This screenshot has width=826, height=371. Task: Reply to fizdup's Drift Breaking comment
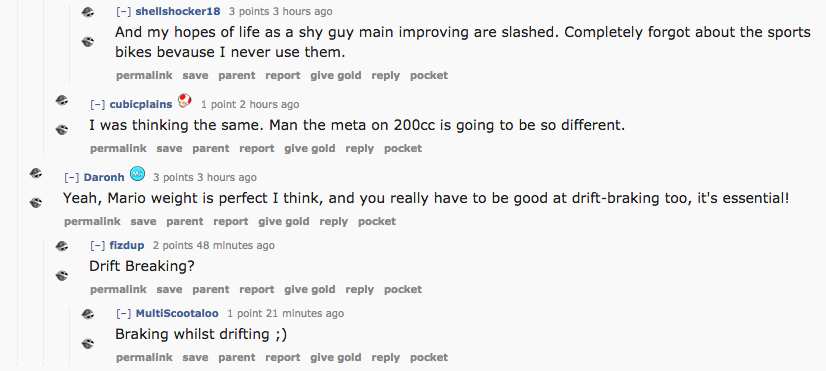click(x=359, y=289)
